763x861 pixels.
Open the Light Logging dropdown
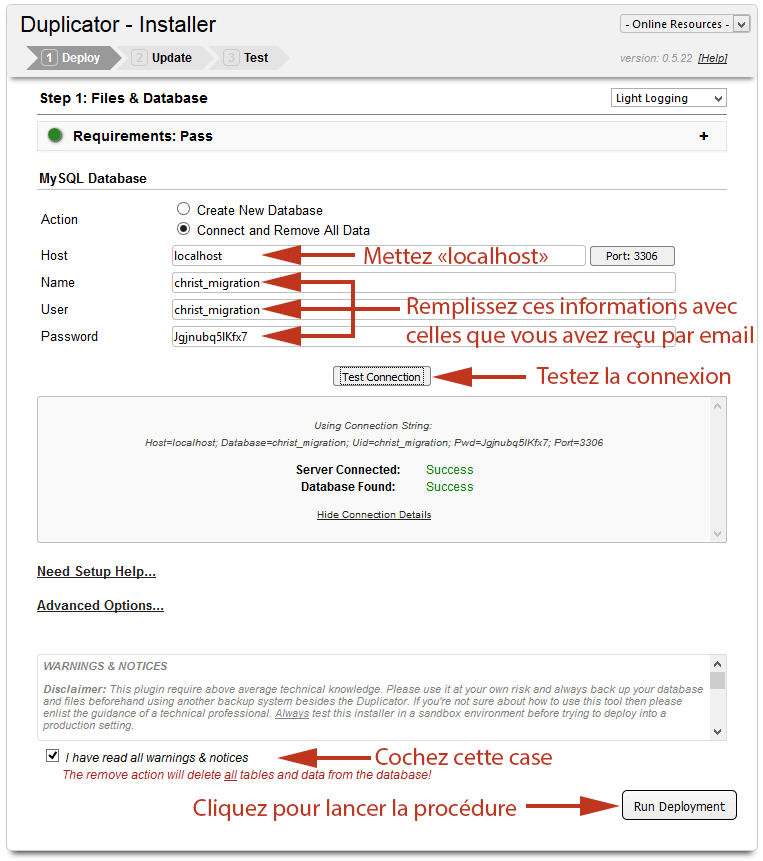tap(669, 98)
